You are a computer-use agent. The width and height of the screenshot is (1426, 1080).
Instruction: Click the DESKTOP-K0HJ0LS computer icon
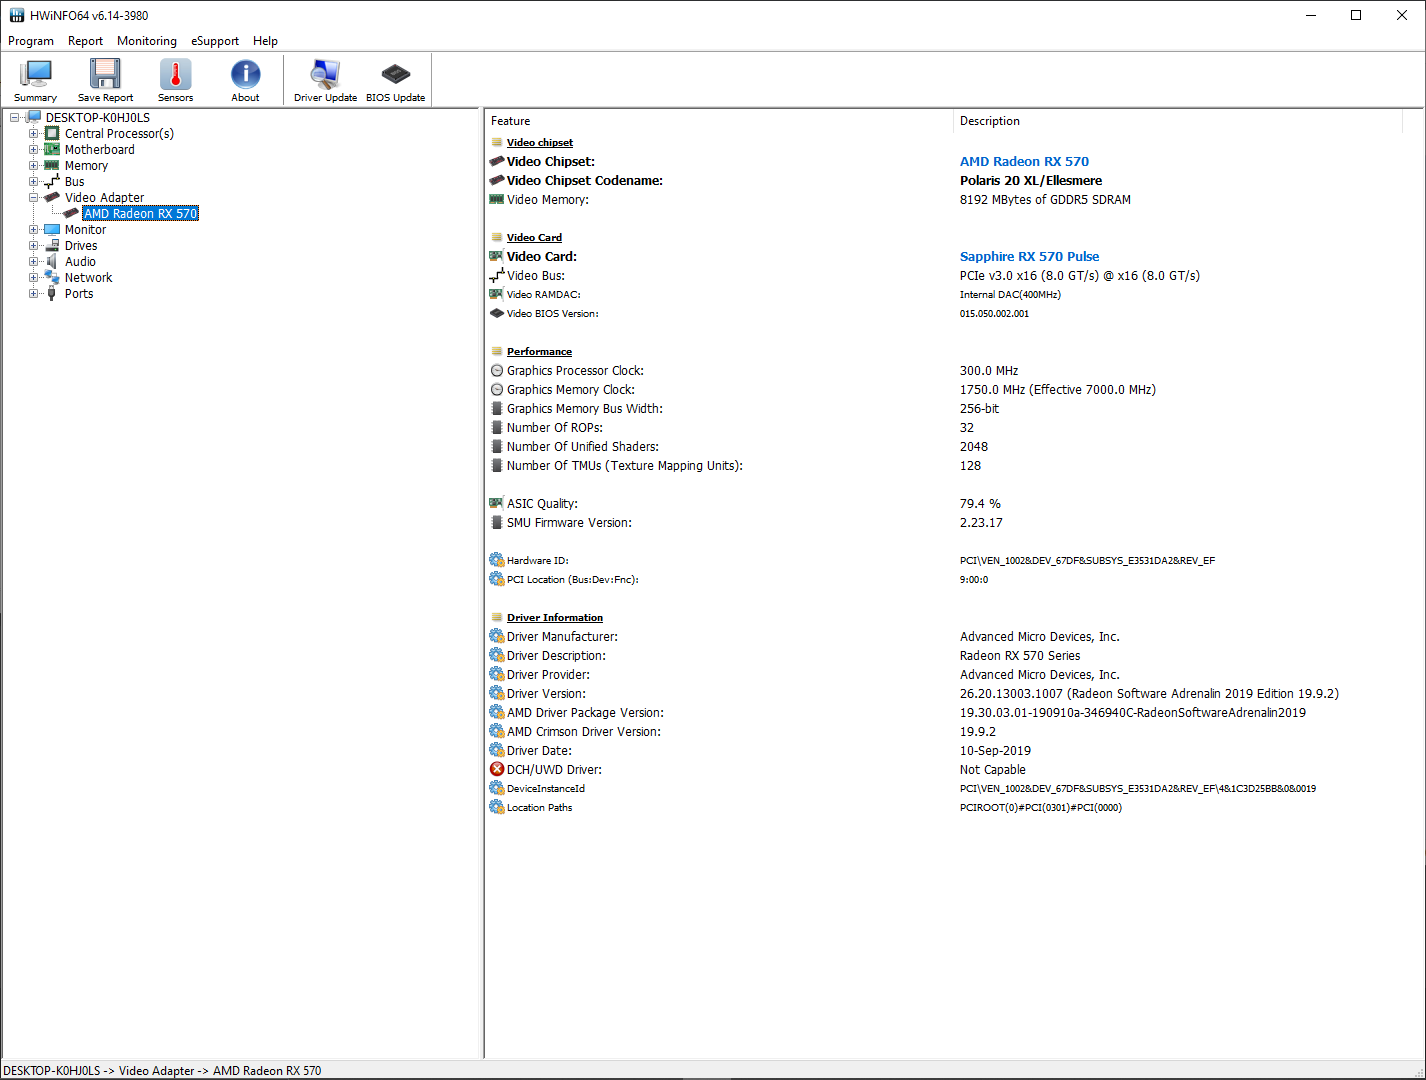(33, 117)
